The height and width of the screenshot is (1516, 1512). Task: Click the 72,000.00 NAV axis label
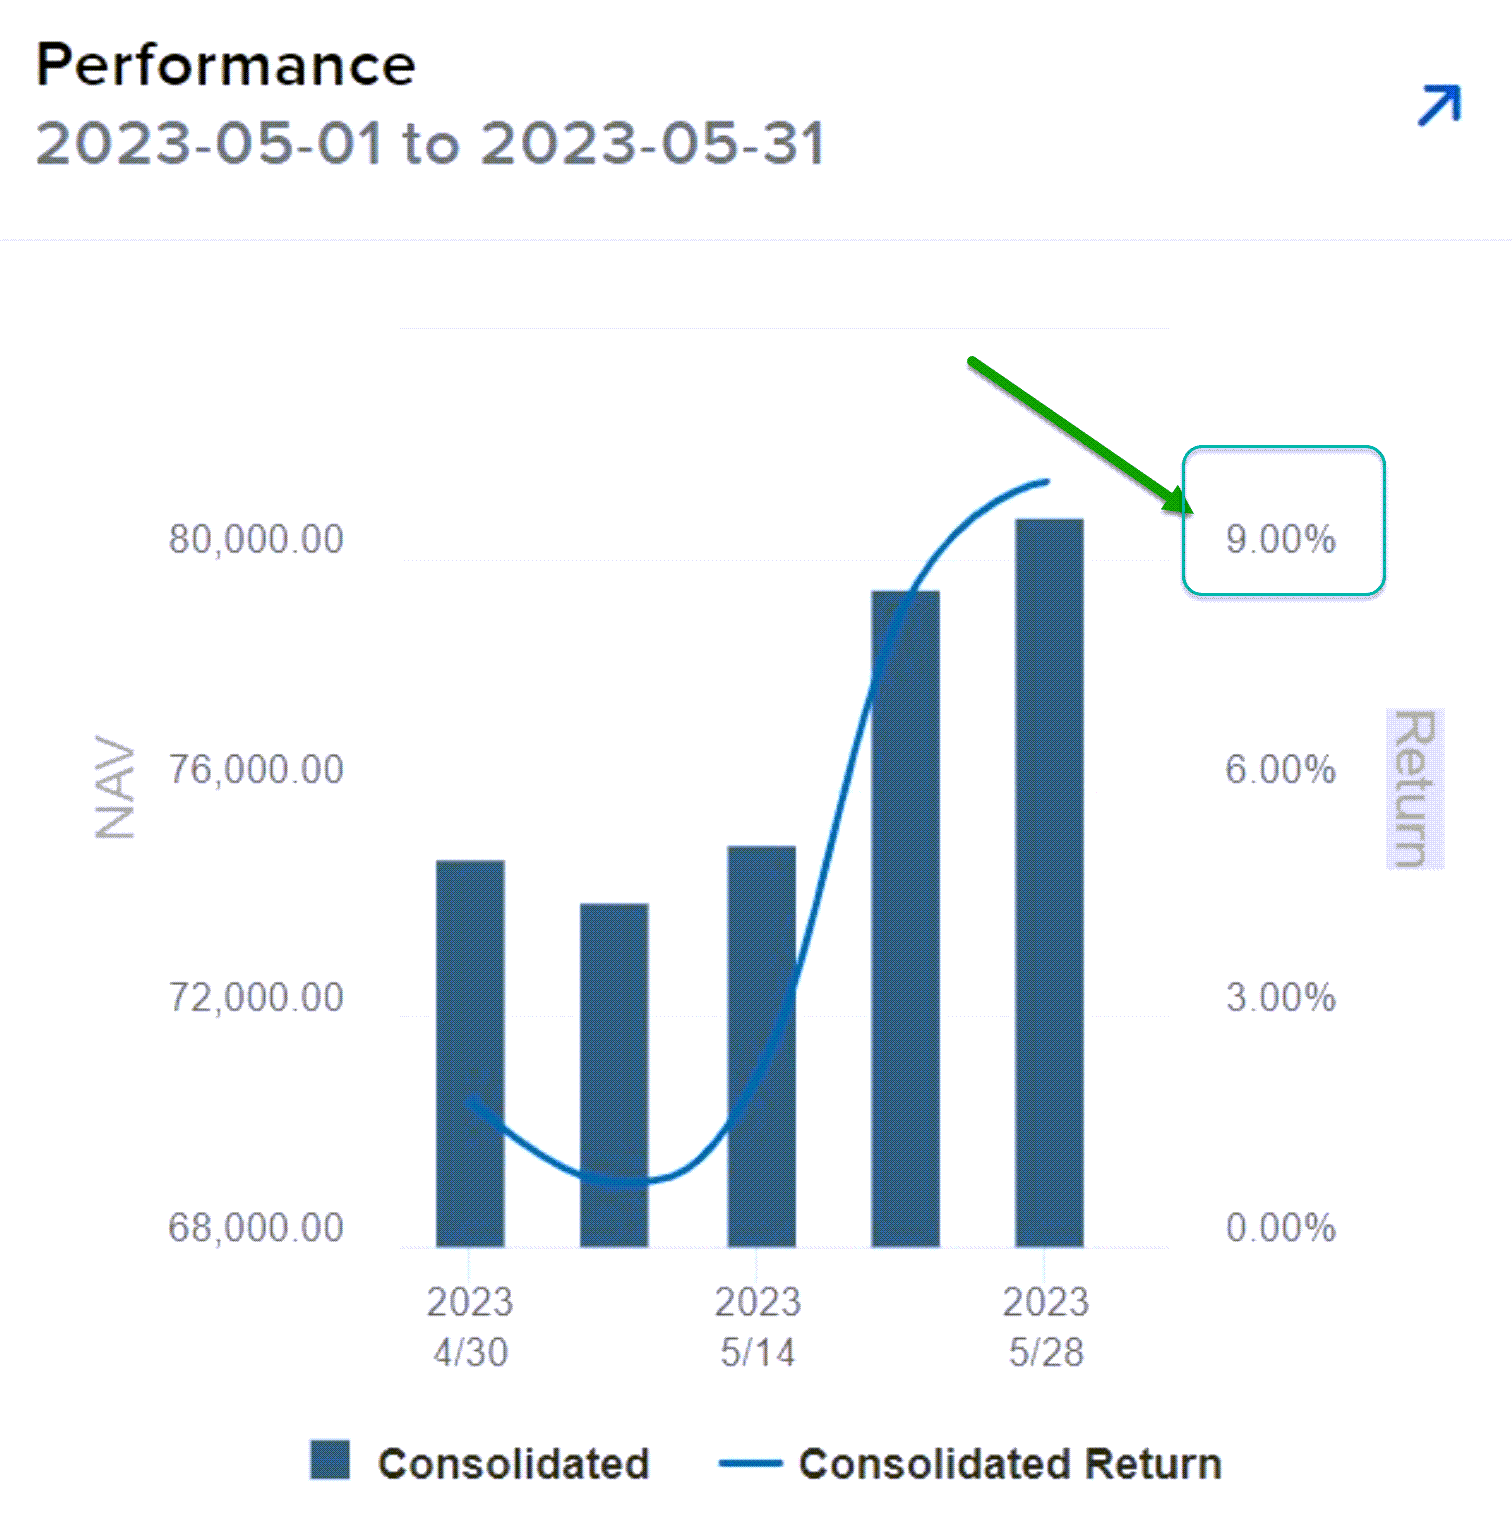[256, 998]
